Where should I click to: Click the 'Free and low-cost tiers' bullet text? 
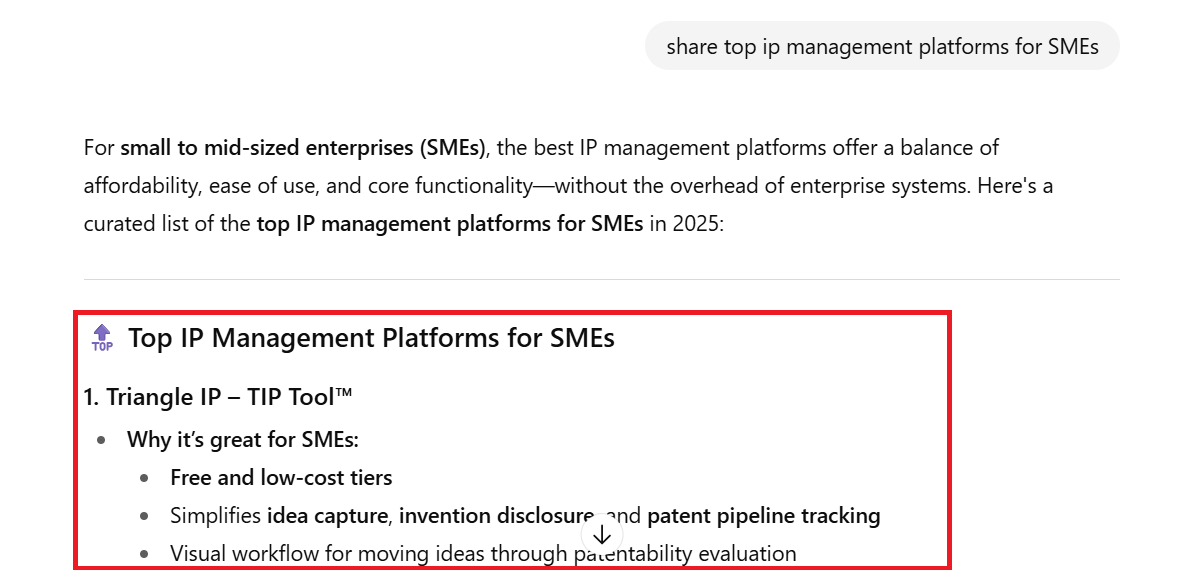[281, 477]
